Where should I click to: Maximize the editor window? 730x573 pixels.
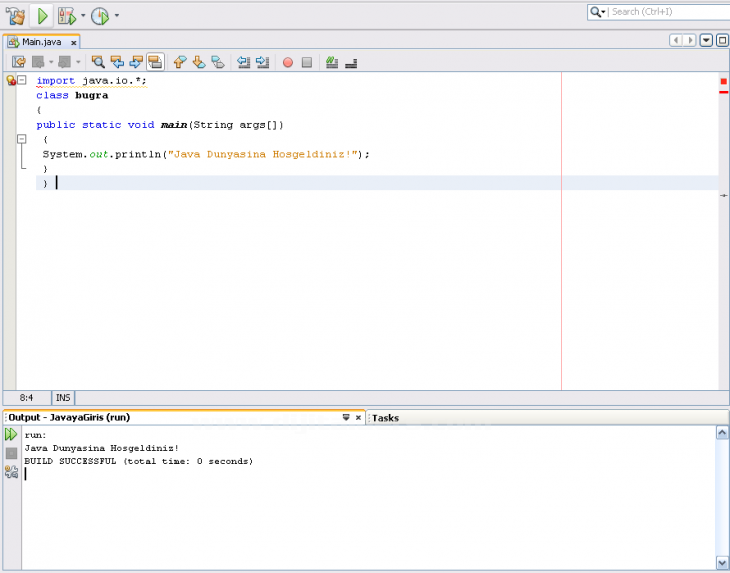point(722,40)
